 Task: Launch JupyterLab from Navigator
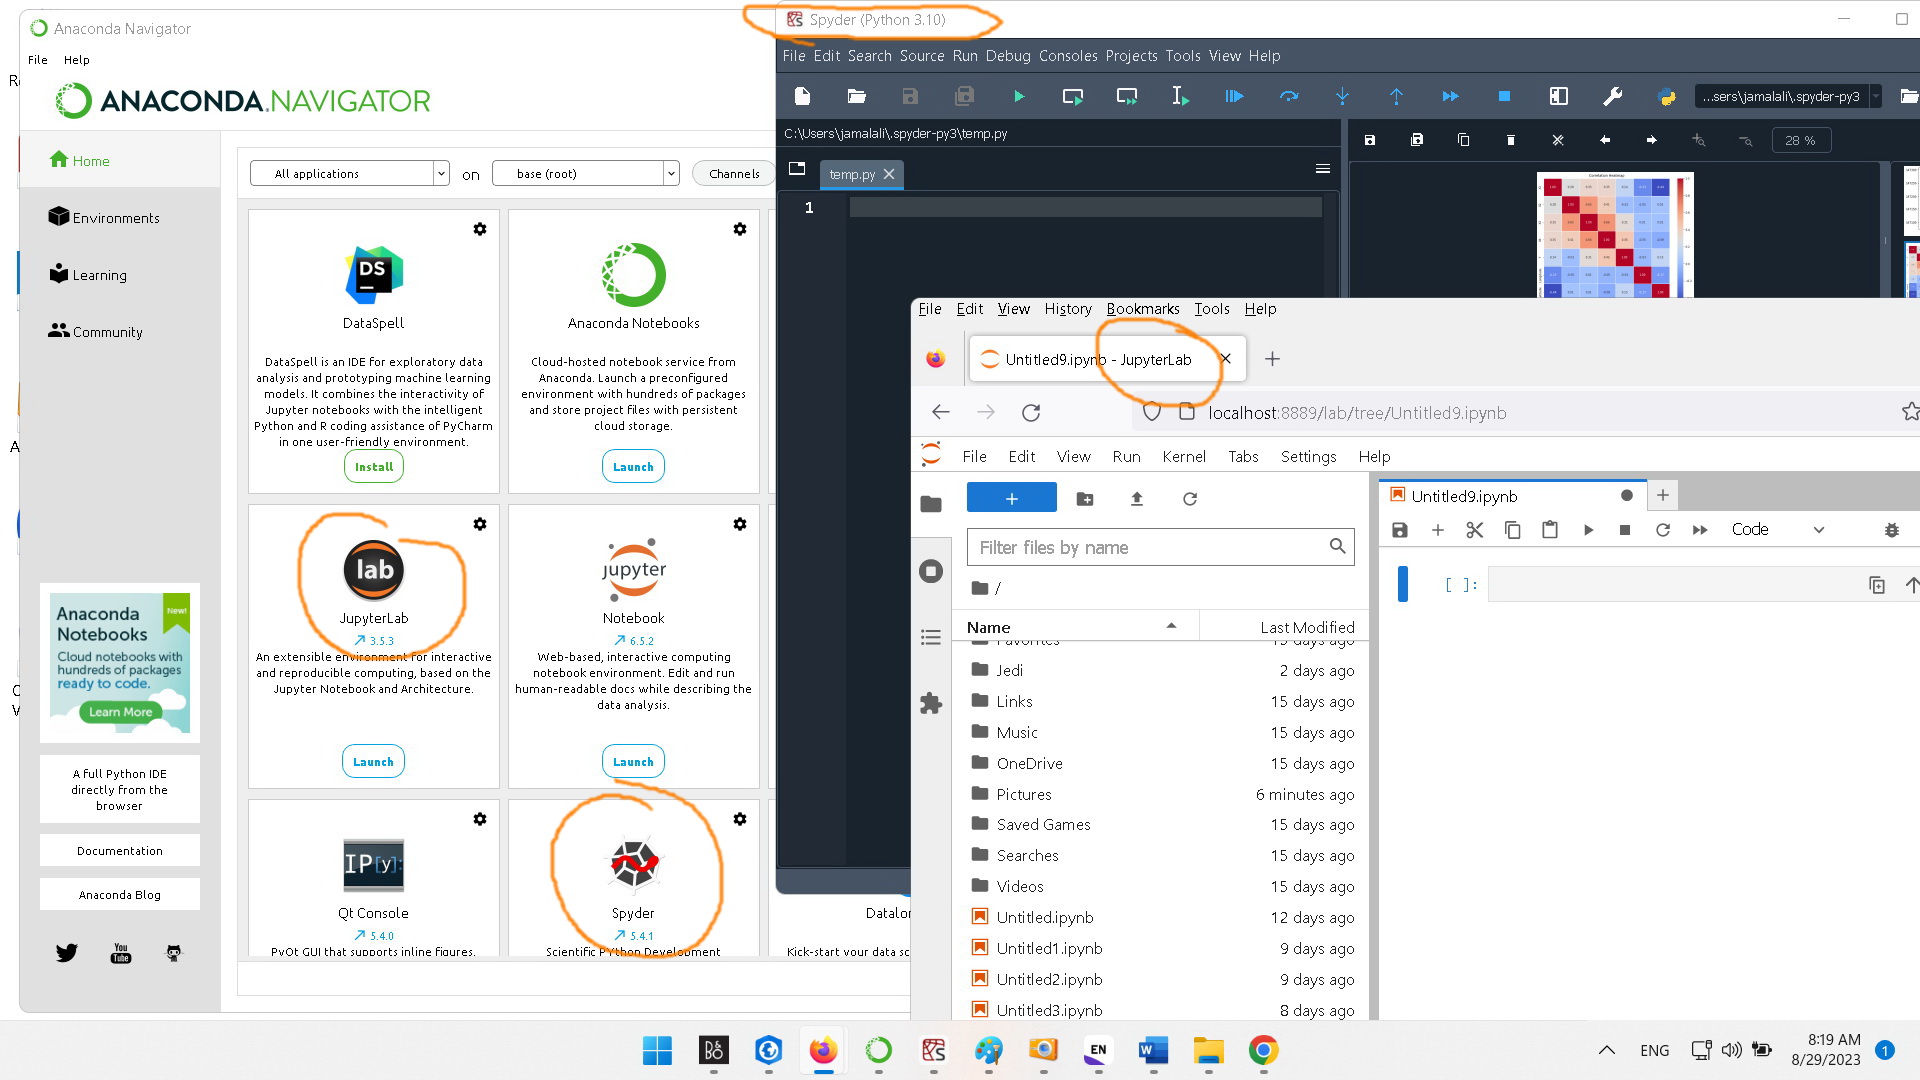[373, 762]
